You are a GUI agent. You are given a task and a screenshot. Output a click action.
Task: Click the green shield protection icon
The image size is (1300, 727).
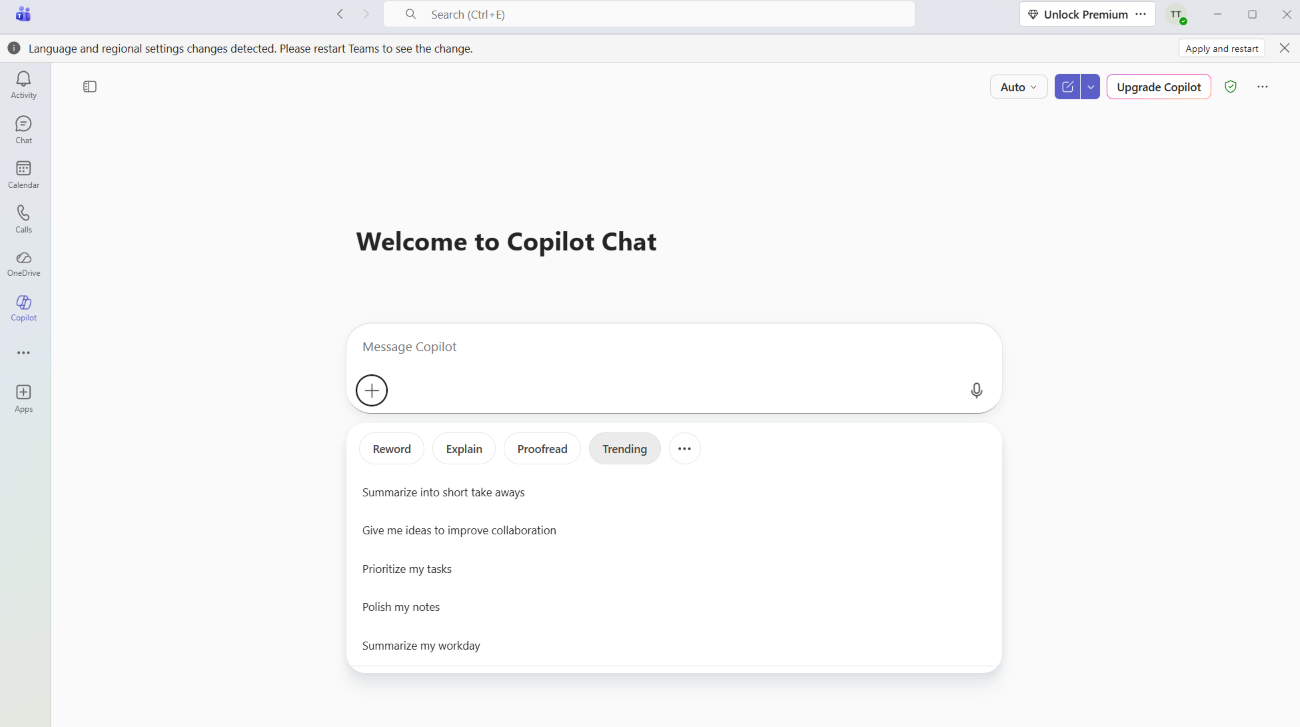pos(1230,87)
